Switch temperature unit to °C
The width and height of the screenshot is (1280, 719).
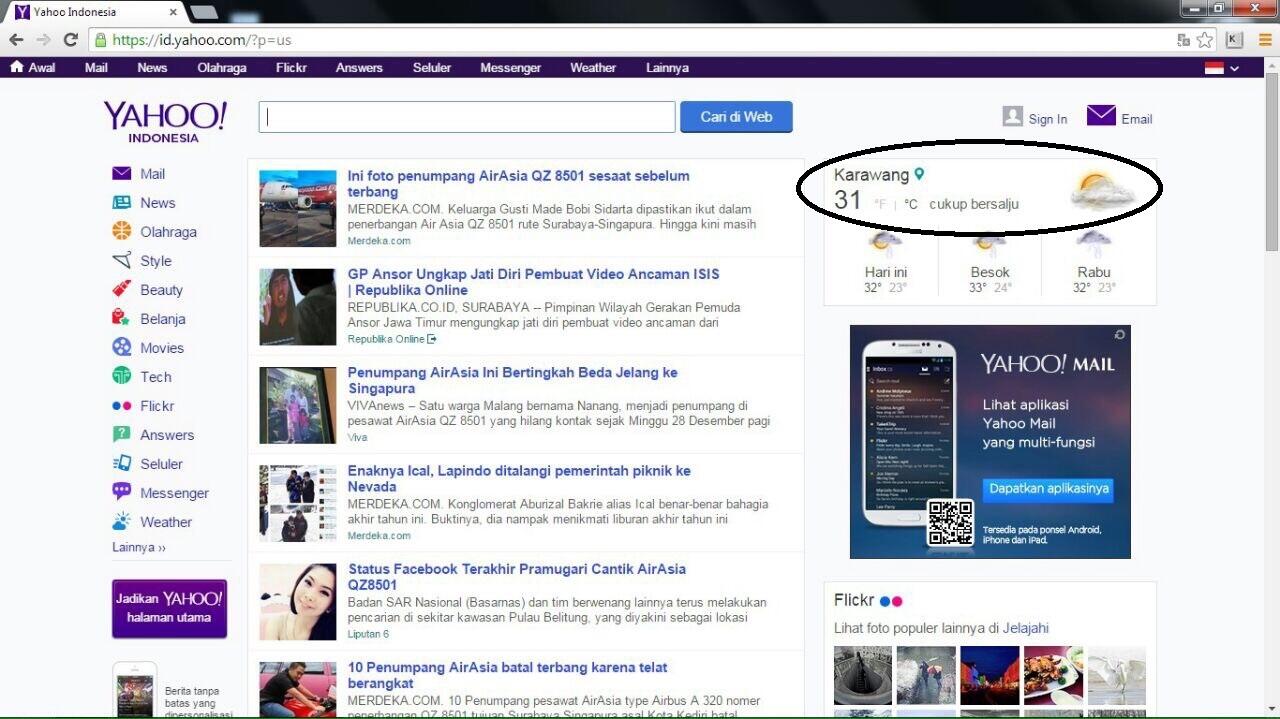click(x=911, y=204)
